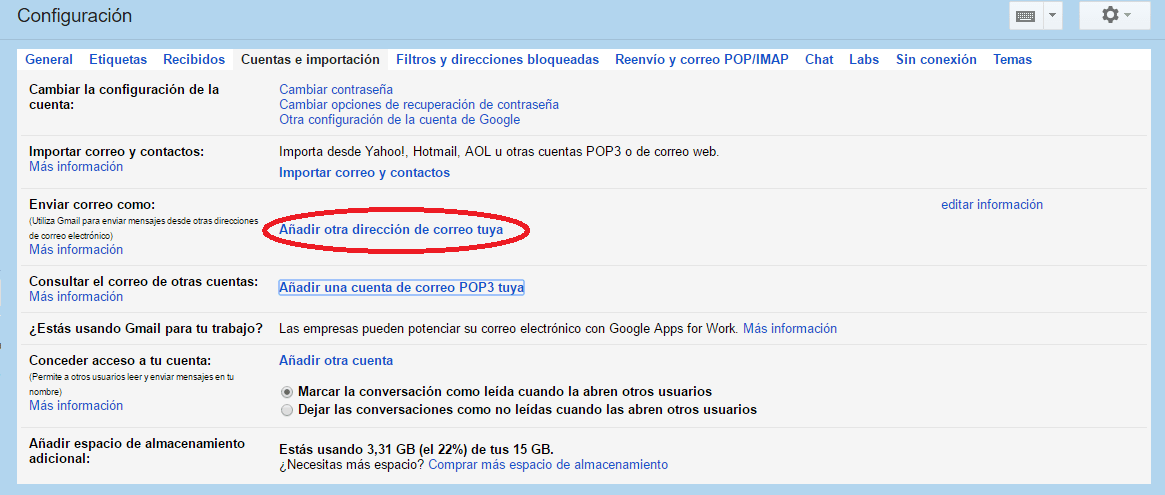Open the keyboard input method dropdown arrow

[1052, 16]
